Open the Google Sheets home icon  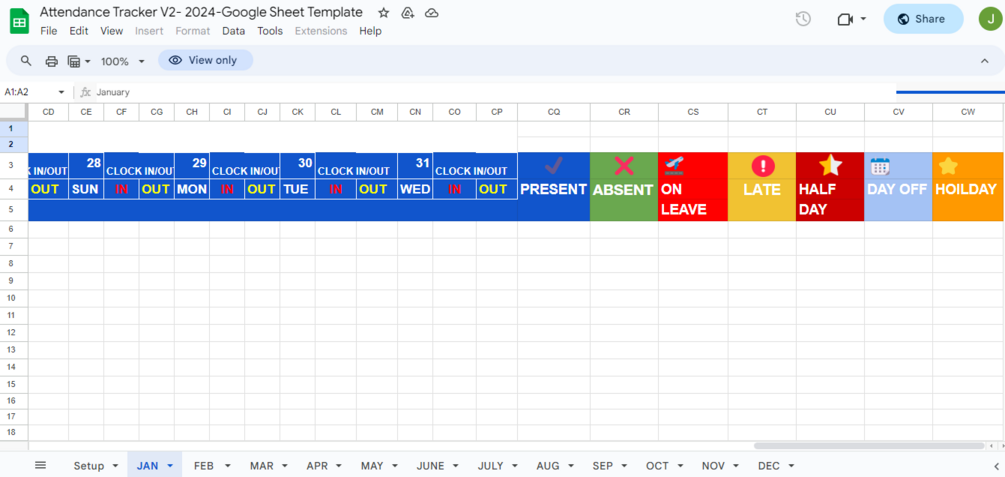point(19,20)
